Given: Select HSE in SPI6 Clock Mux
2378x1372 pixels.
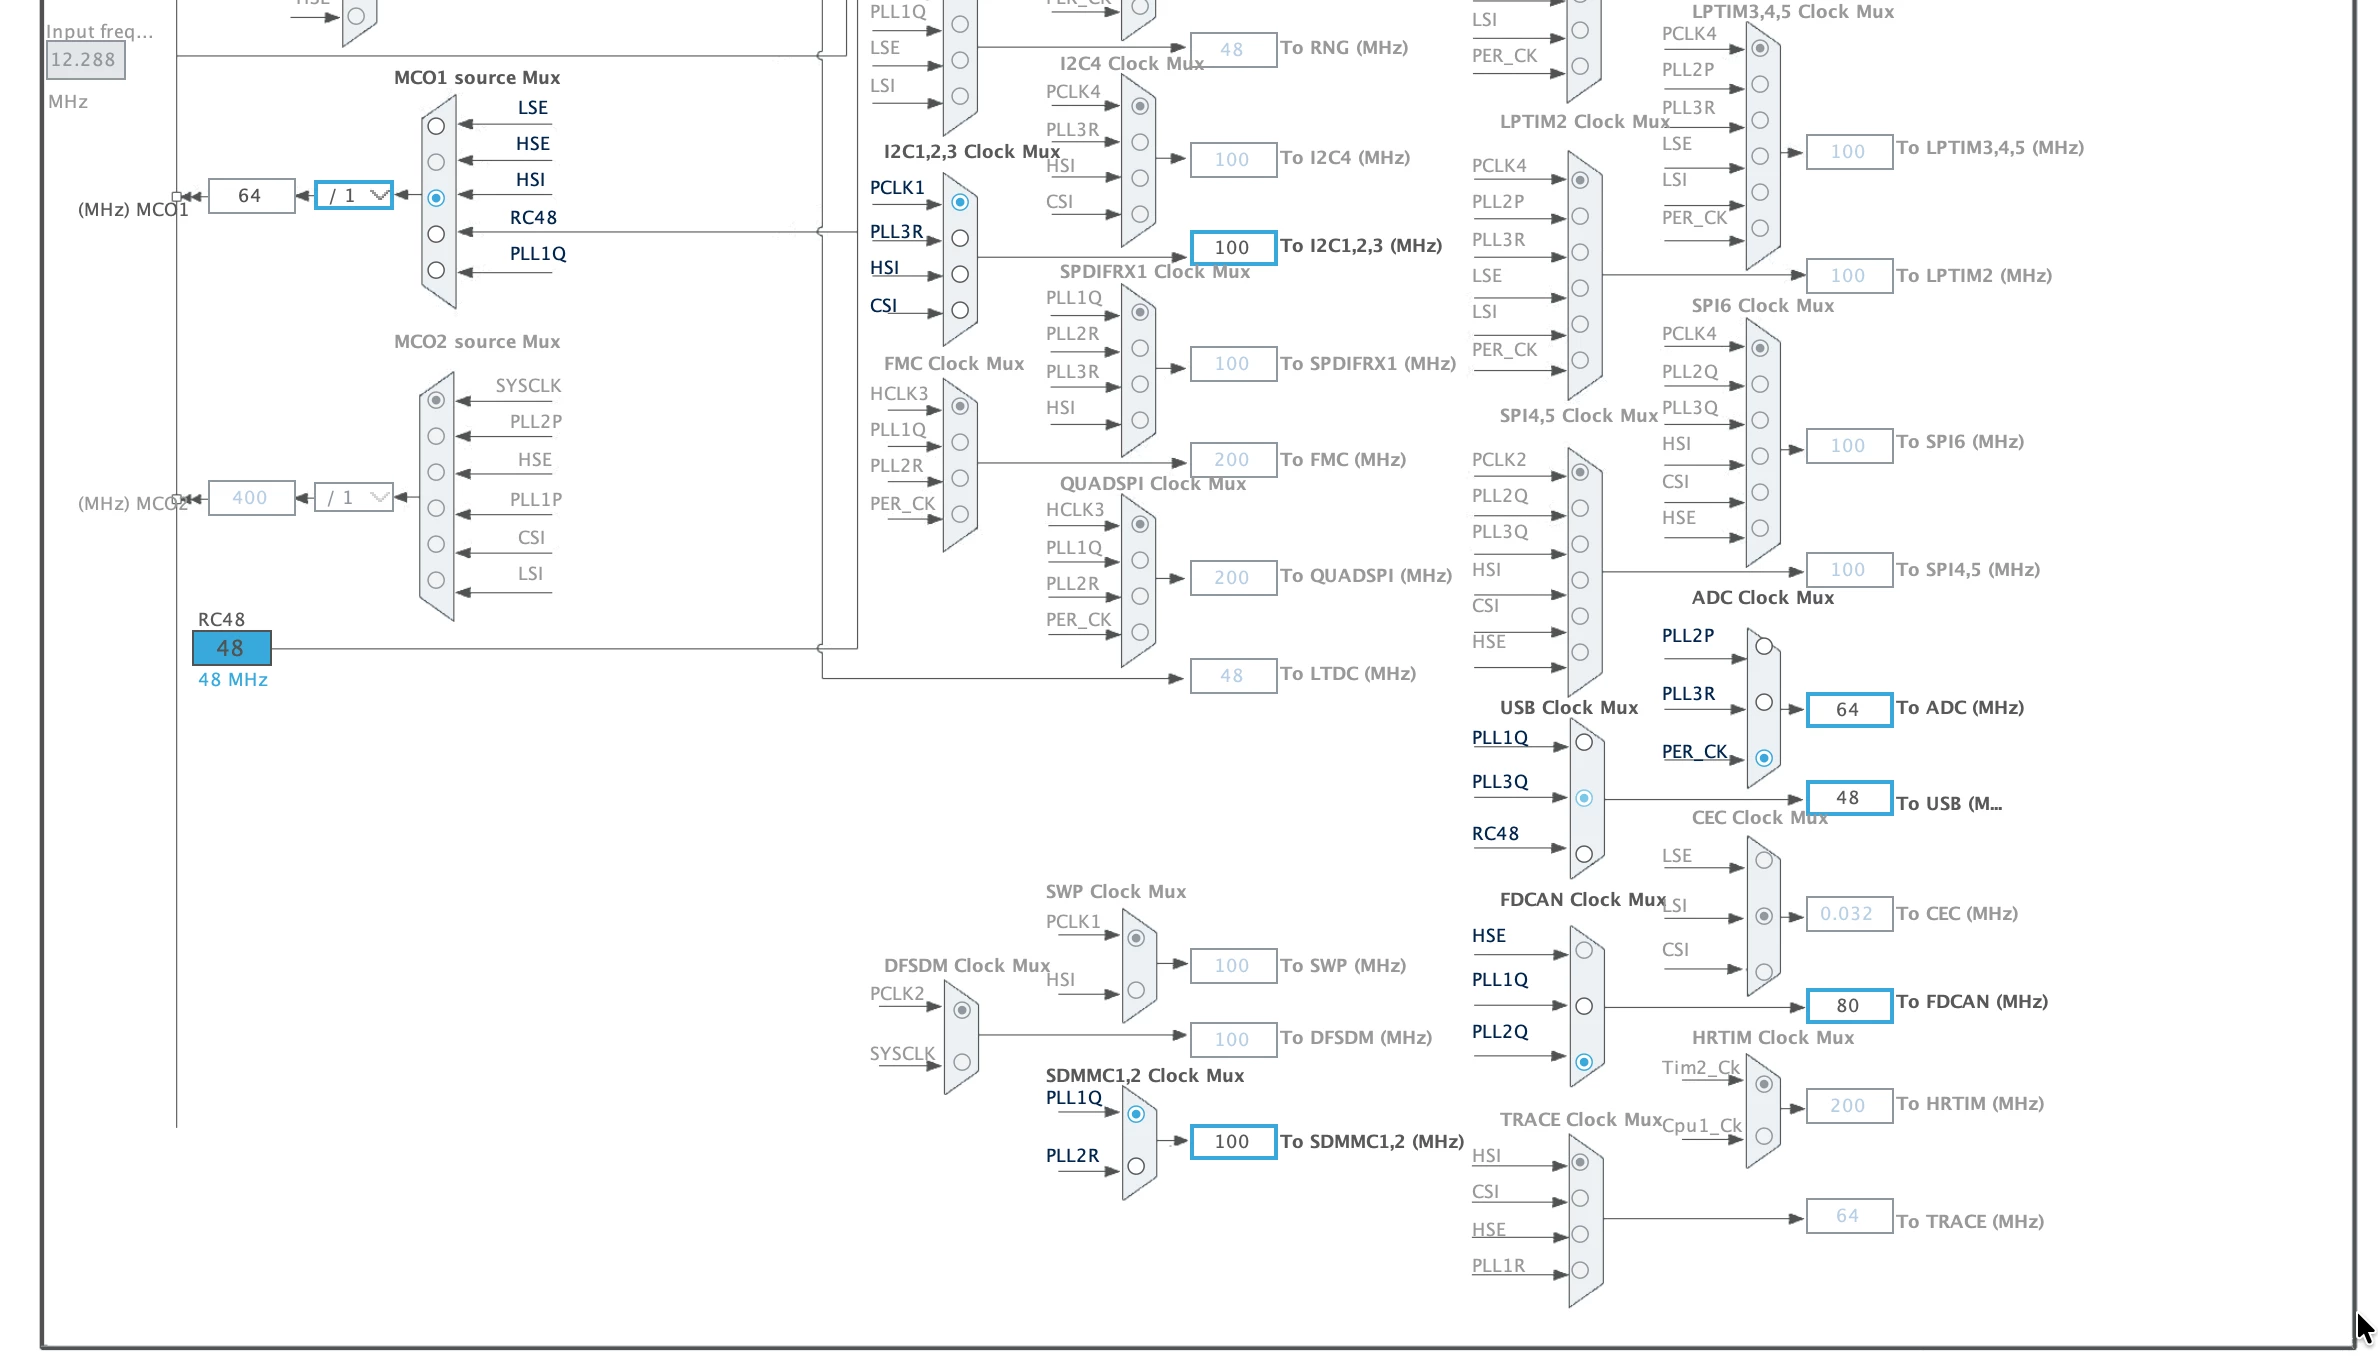Looking at the screenshot, I should pos(1760,528).
